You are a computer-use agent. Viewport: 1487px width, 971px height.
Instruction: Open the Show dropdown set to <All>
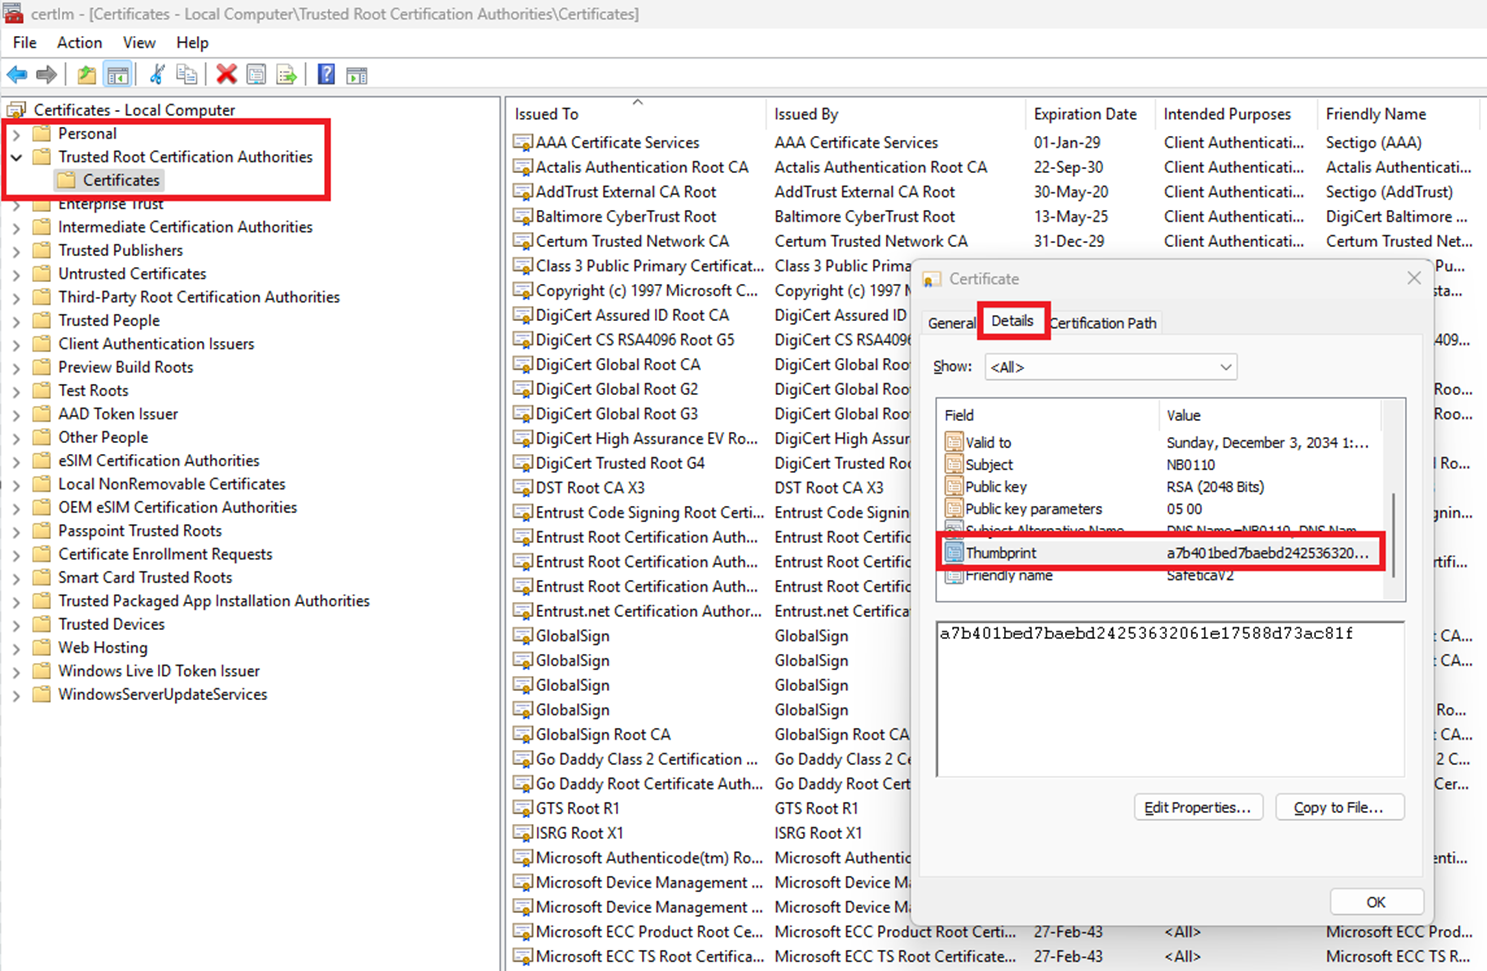[1110, 367]
